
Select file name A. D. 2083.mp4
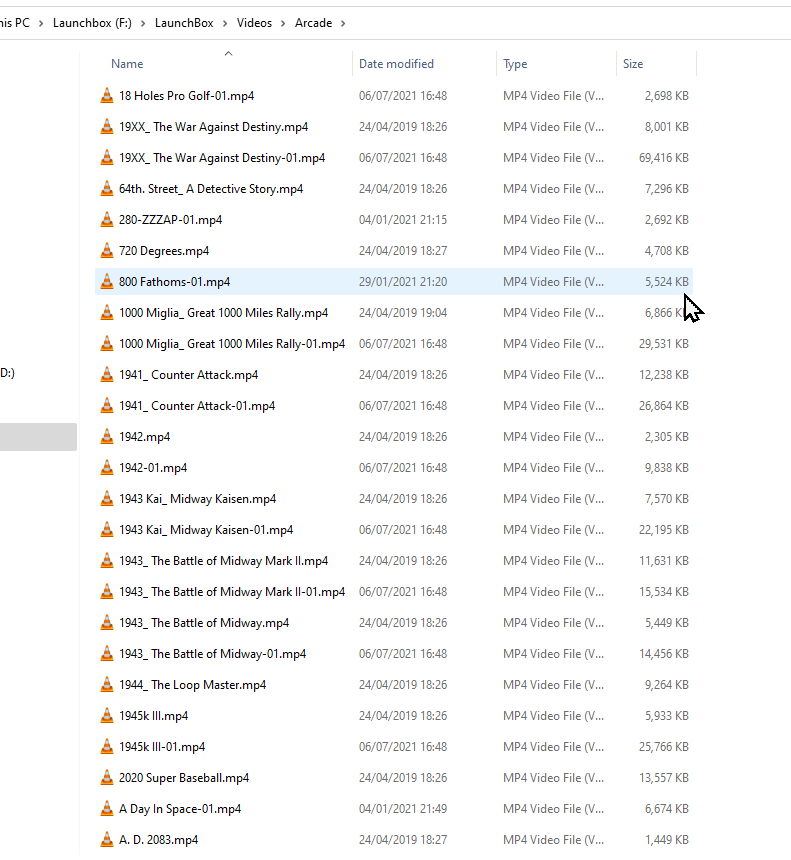[159, 839]
